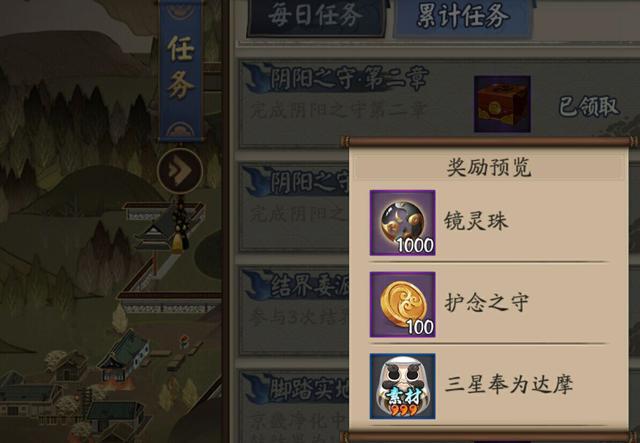Collapse the panel with double-arrow button

click(x=180, y=170)
